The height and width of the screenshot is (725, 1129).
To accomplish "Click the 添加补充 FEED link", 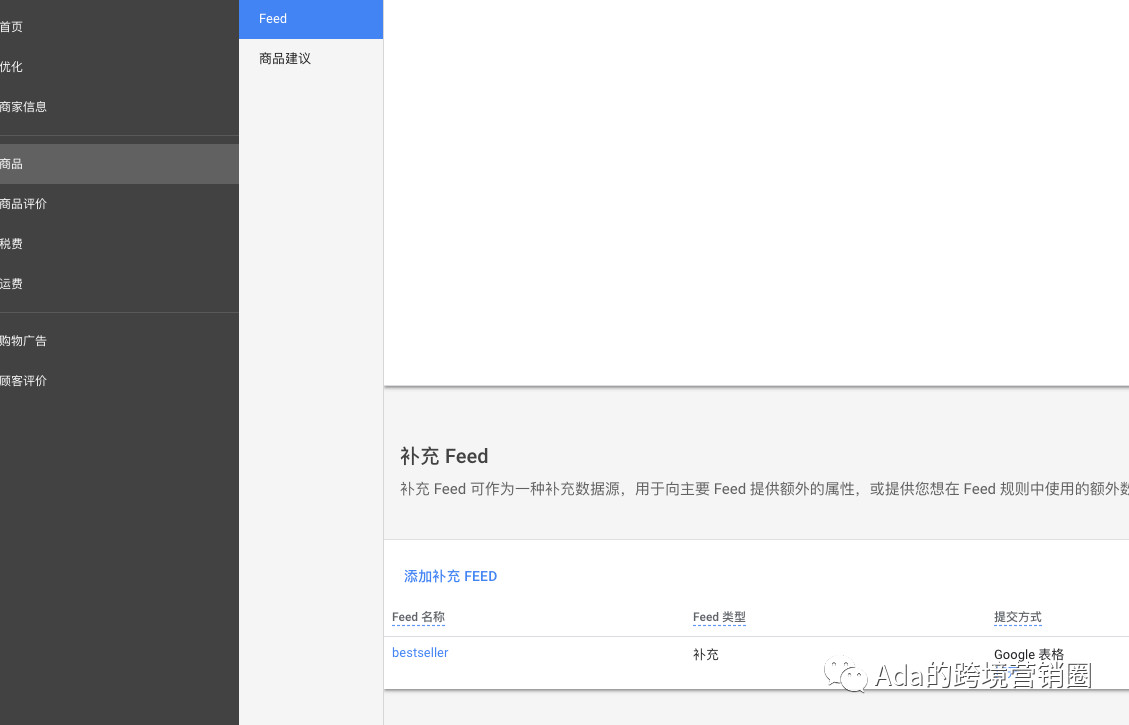I will tap(450, 576).
